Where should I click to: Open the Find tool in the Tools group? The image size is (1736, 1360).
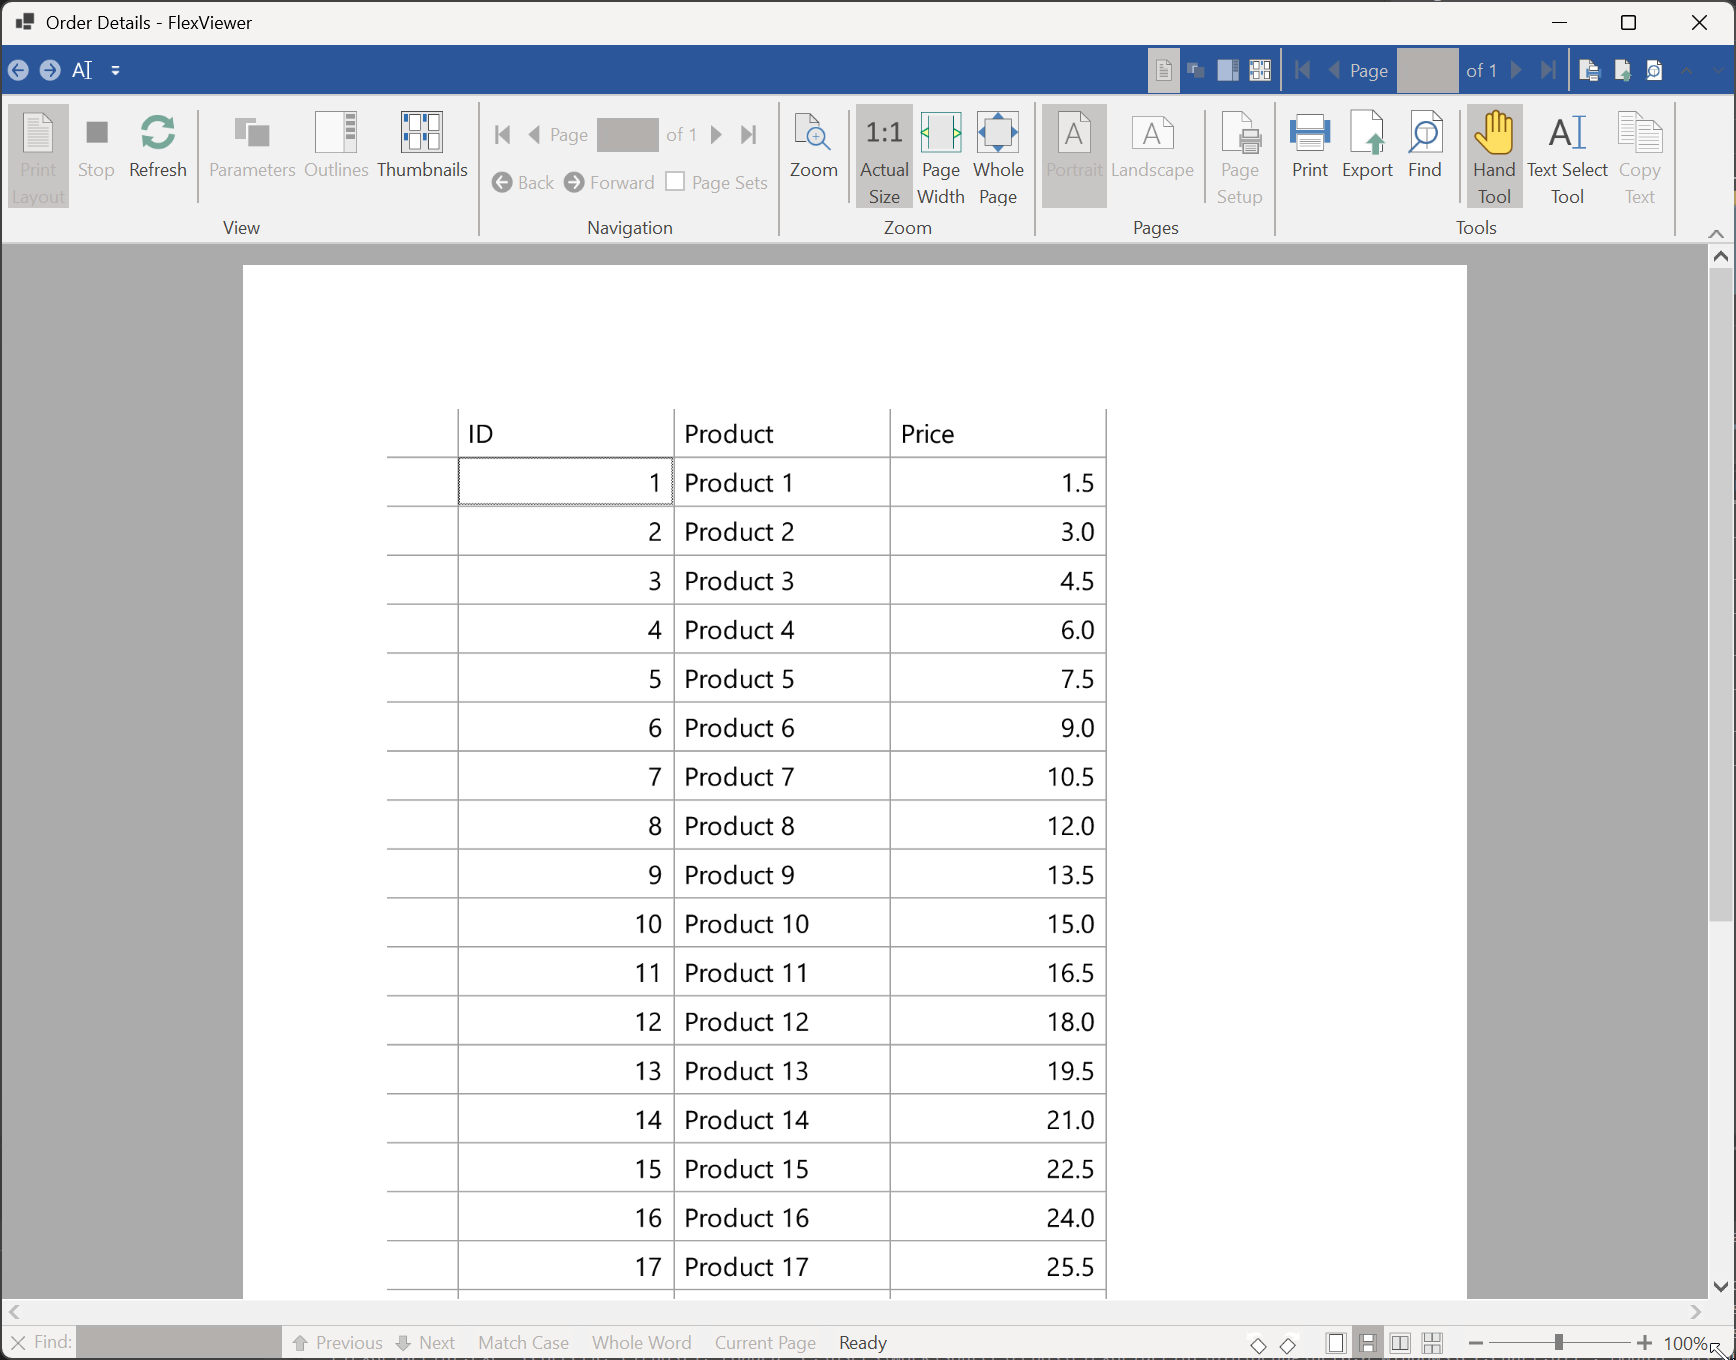coord(1424,146)
